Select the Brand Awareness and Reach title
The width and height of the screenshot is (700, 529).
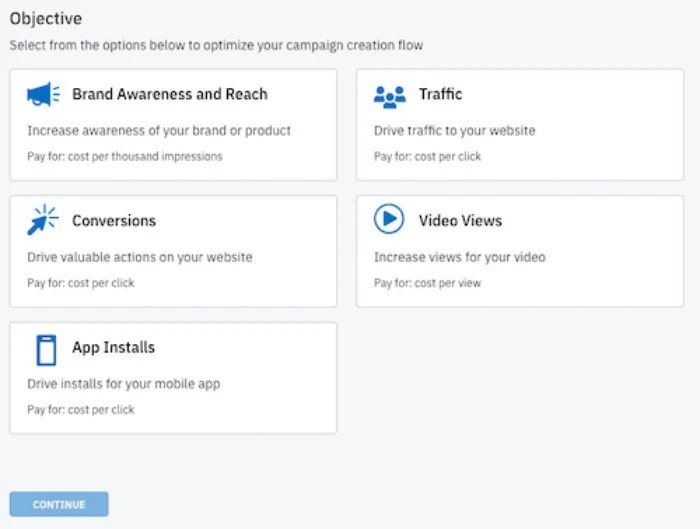pyautogui.click(x=169, y=94)
